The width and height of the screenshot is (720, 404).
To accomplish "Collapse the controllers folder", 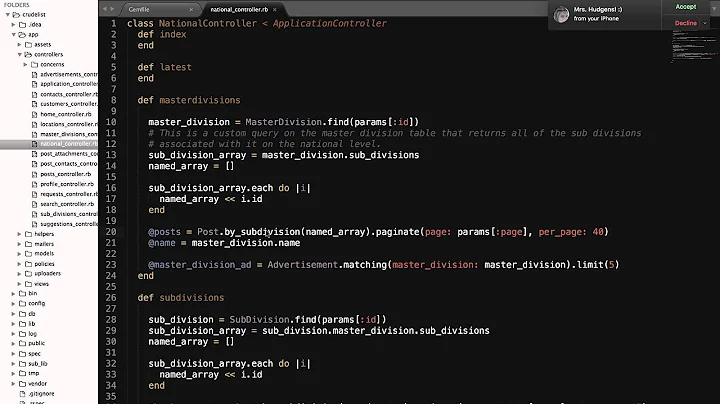I will [x=20, y=55].
